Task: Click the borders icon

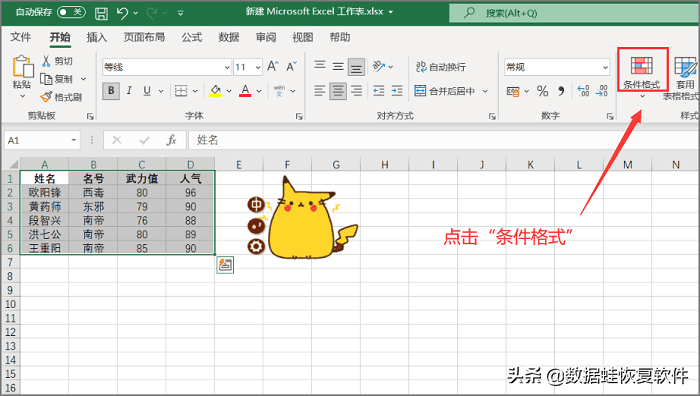Action: (181, 91)
